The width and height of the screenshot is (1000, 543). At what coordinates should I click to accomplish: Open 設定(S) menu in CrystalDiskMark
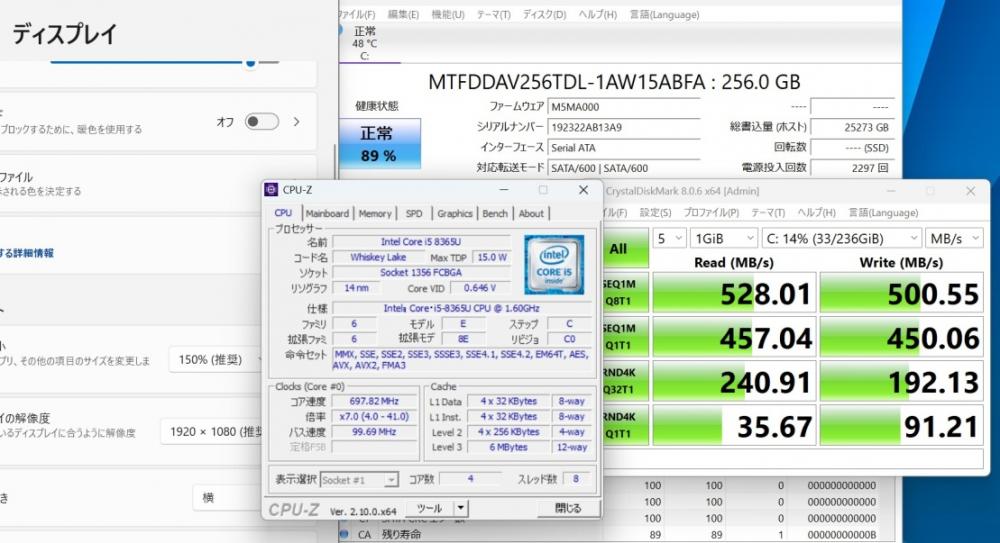pos(655,212)
